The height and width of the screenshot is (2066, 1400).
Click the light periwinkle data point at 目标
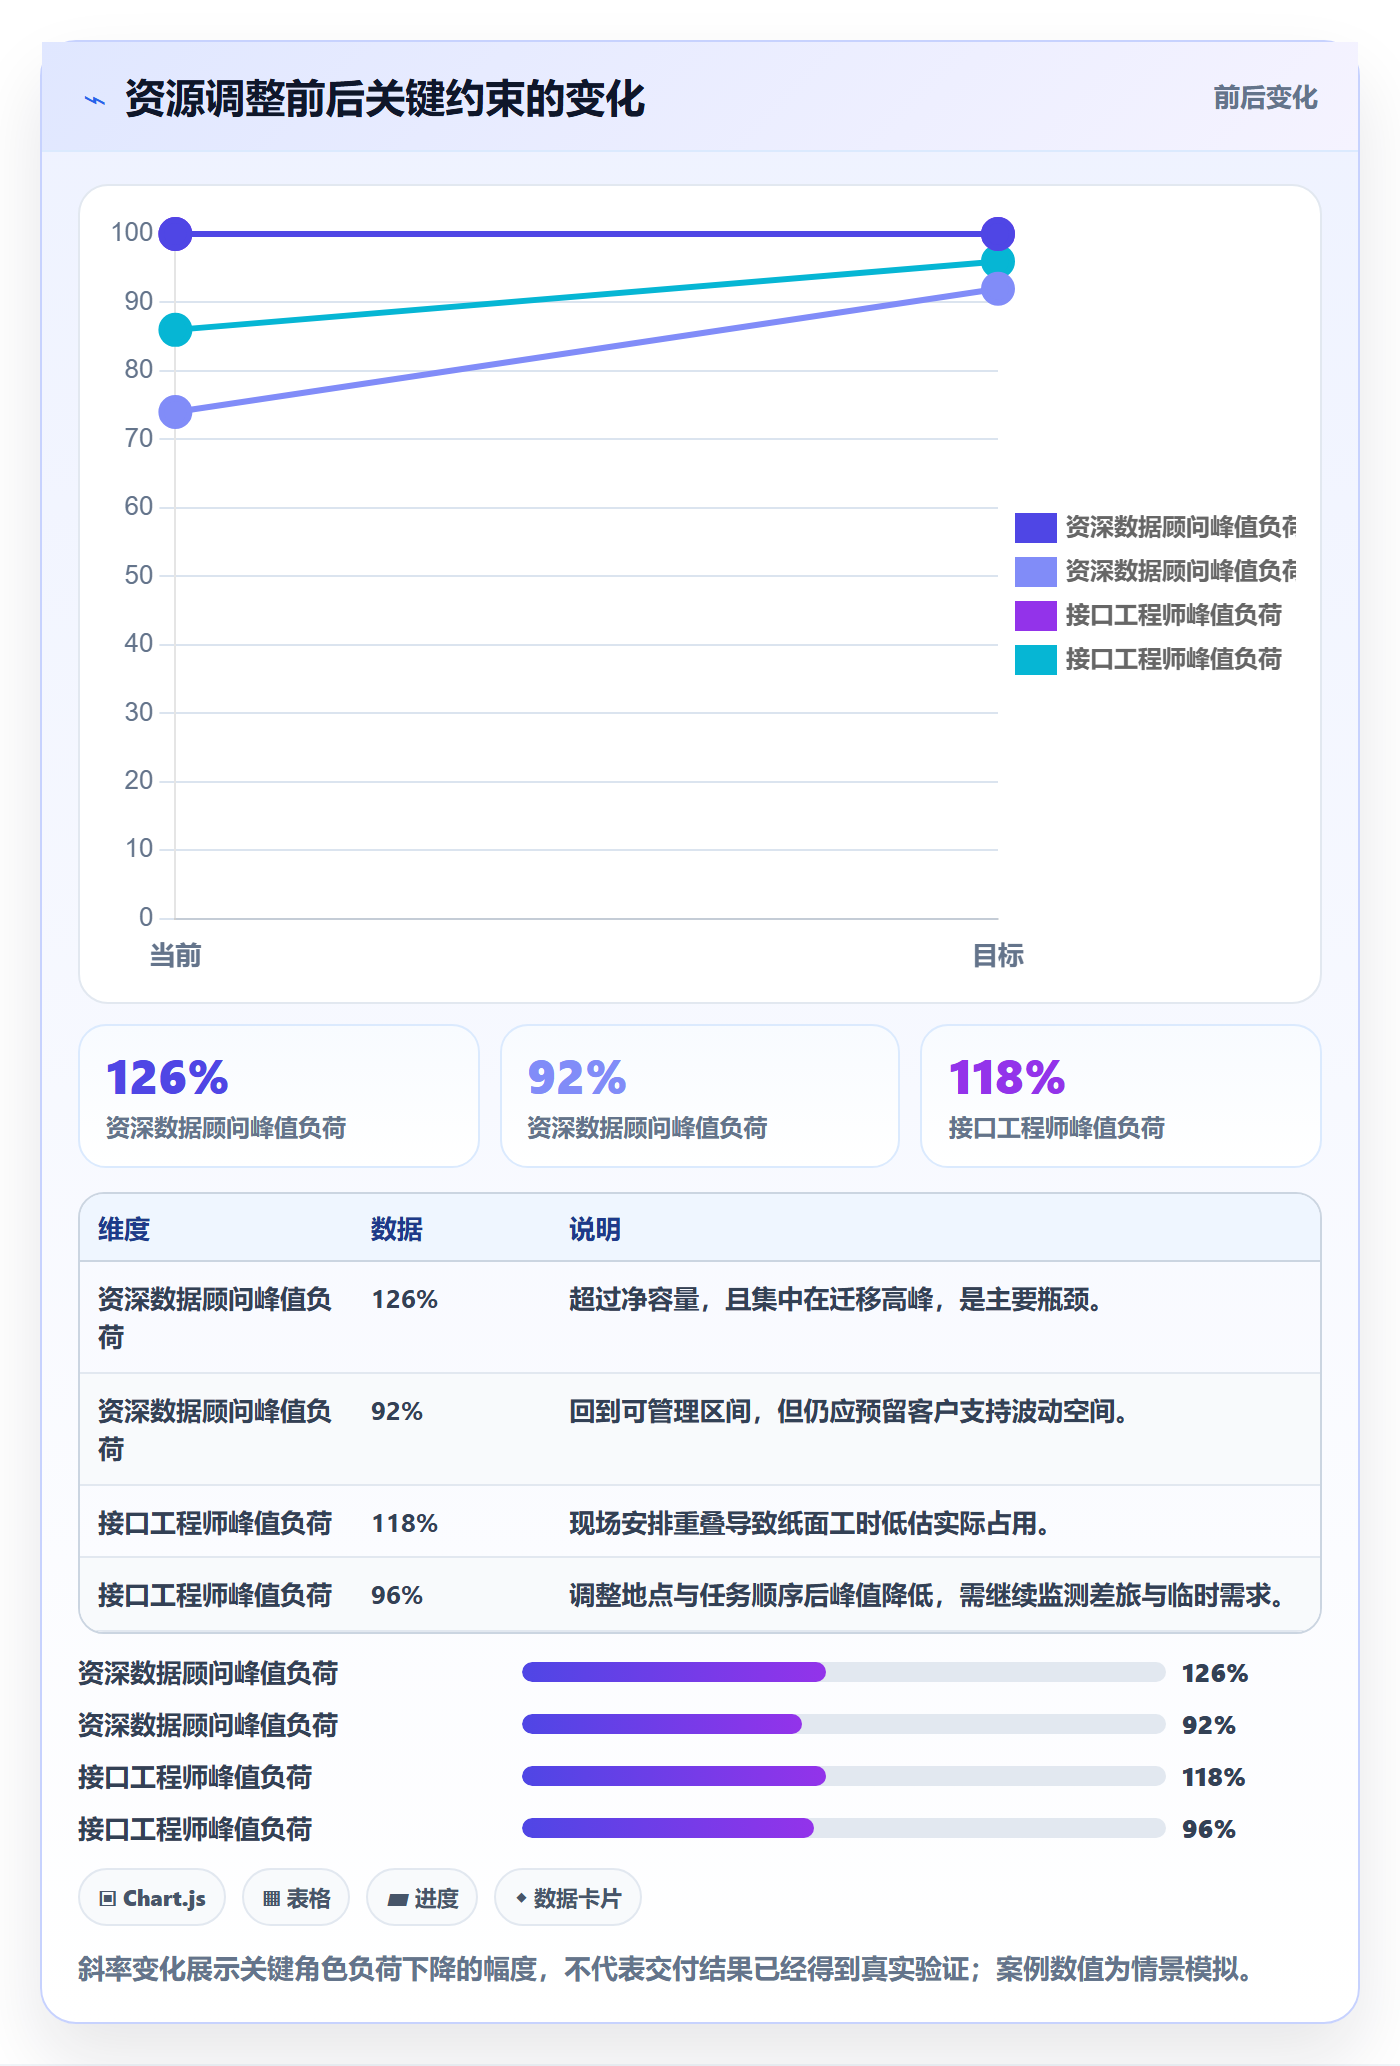[x=998, y=289]
